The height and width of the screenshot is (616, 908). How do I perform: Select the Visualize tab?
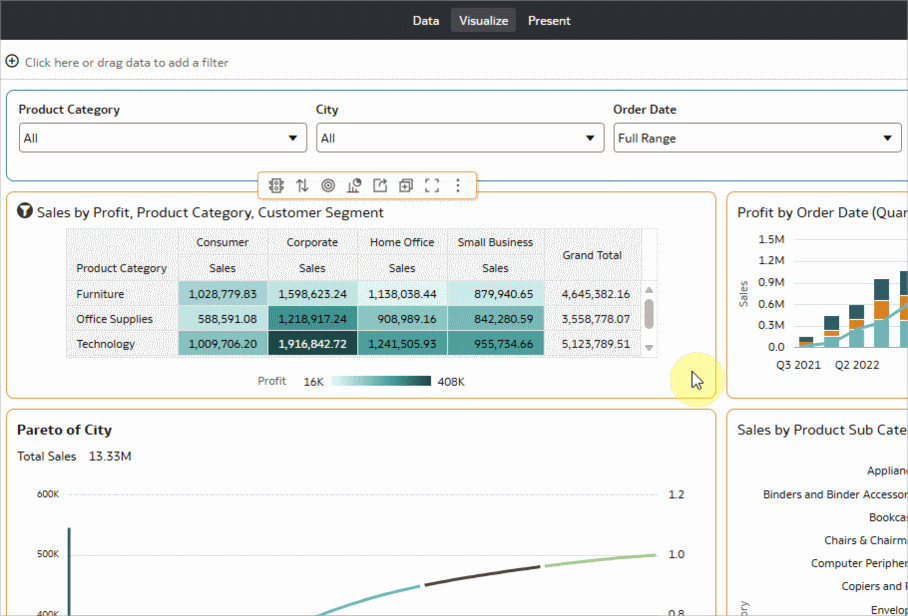tap(484, 20)
